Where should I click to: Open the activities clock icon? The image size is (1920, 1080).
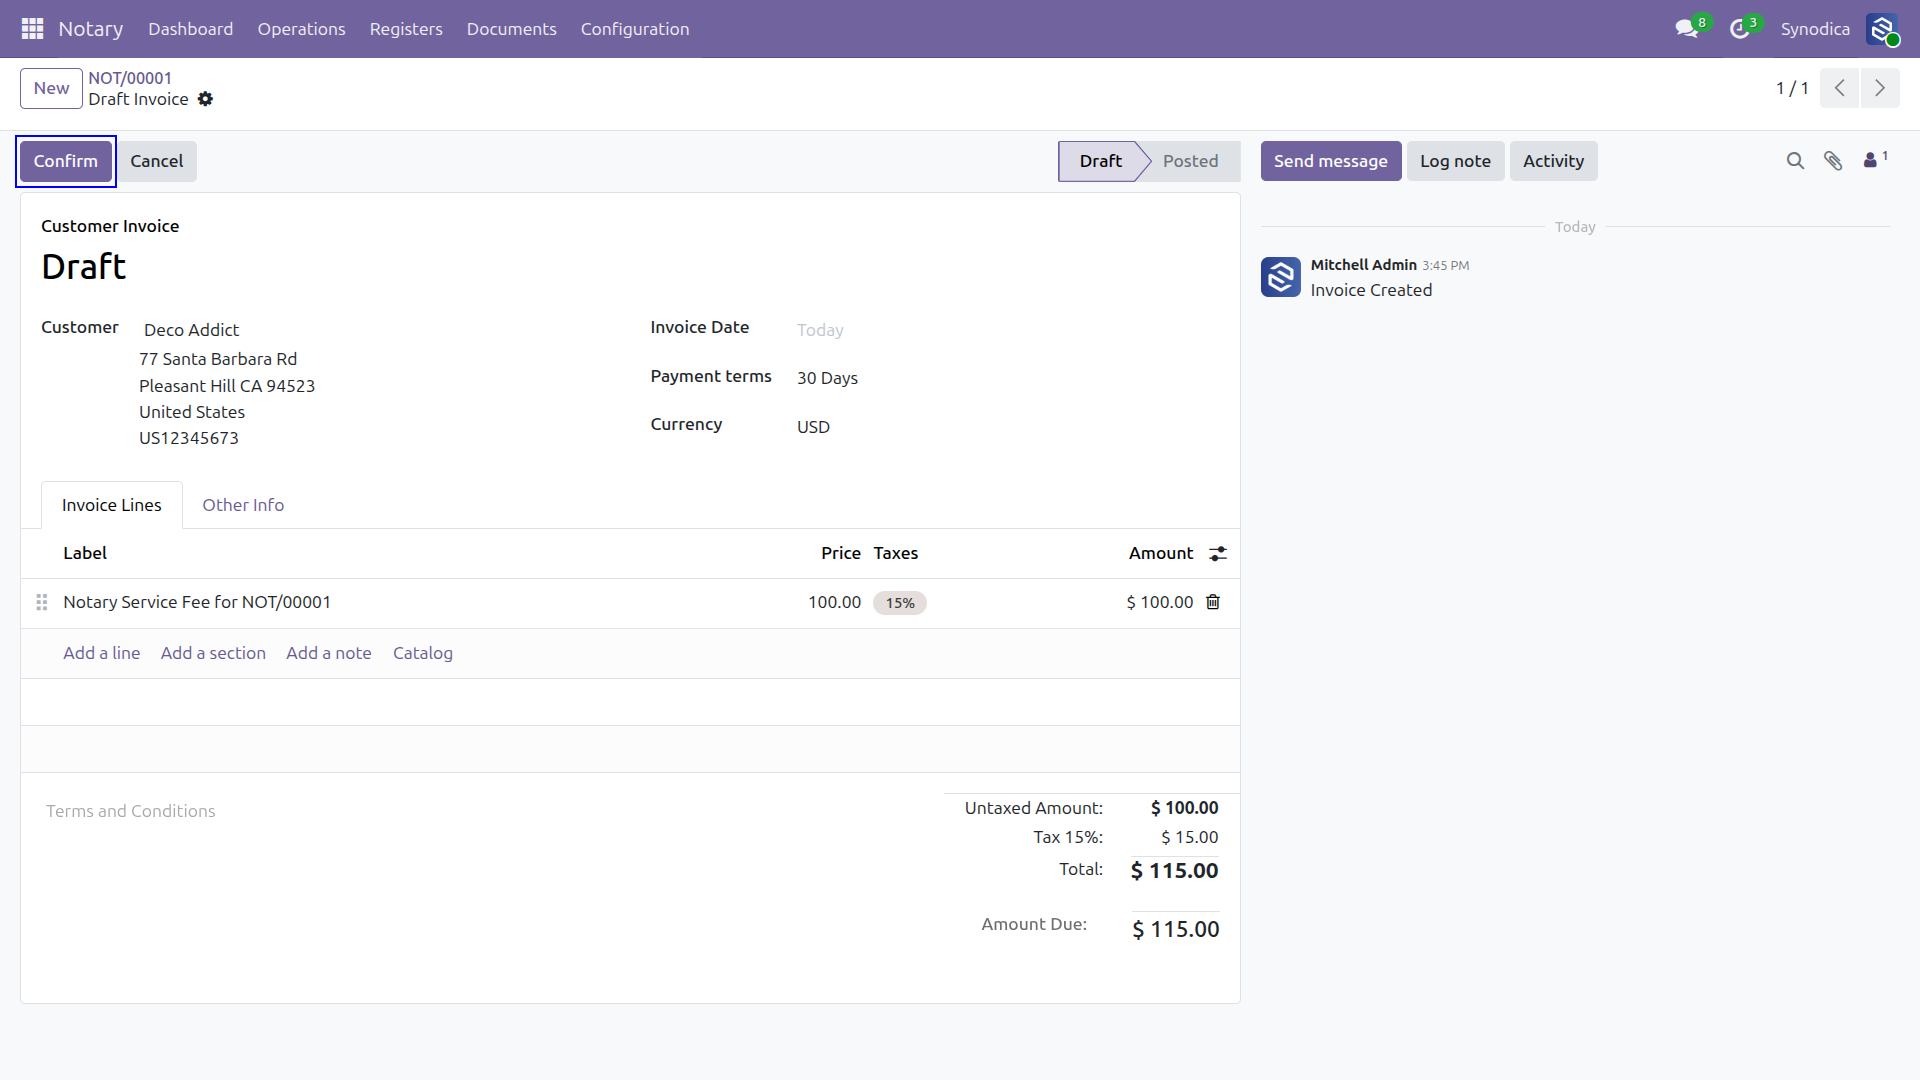point(1740,29)
